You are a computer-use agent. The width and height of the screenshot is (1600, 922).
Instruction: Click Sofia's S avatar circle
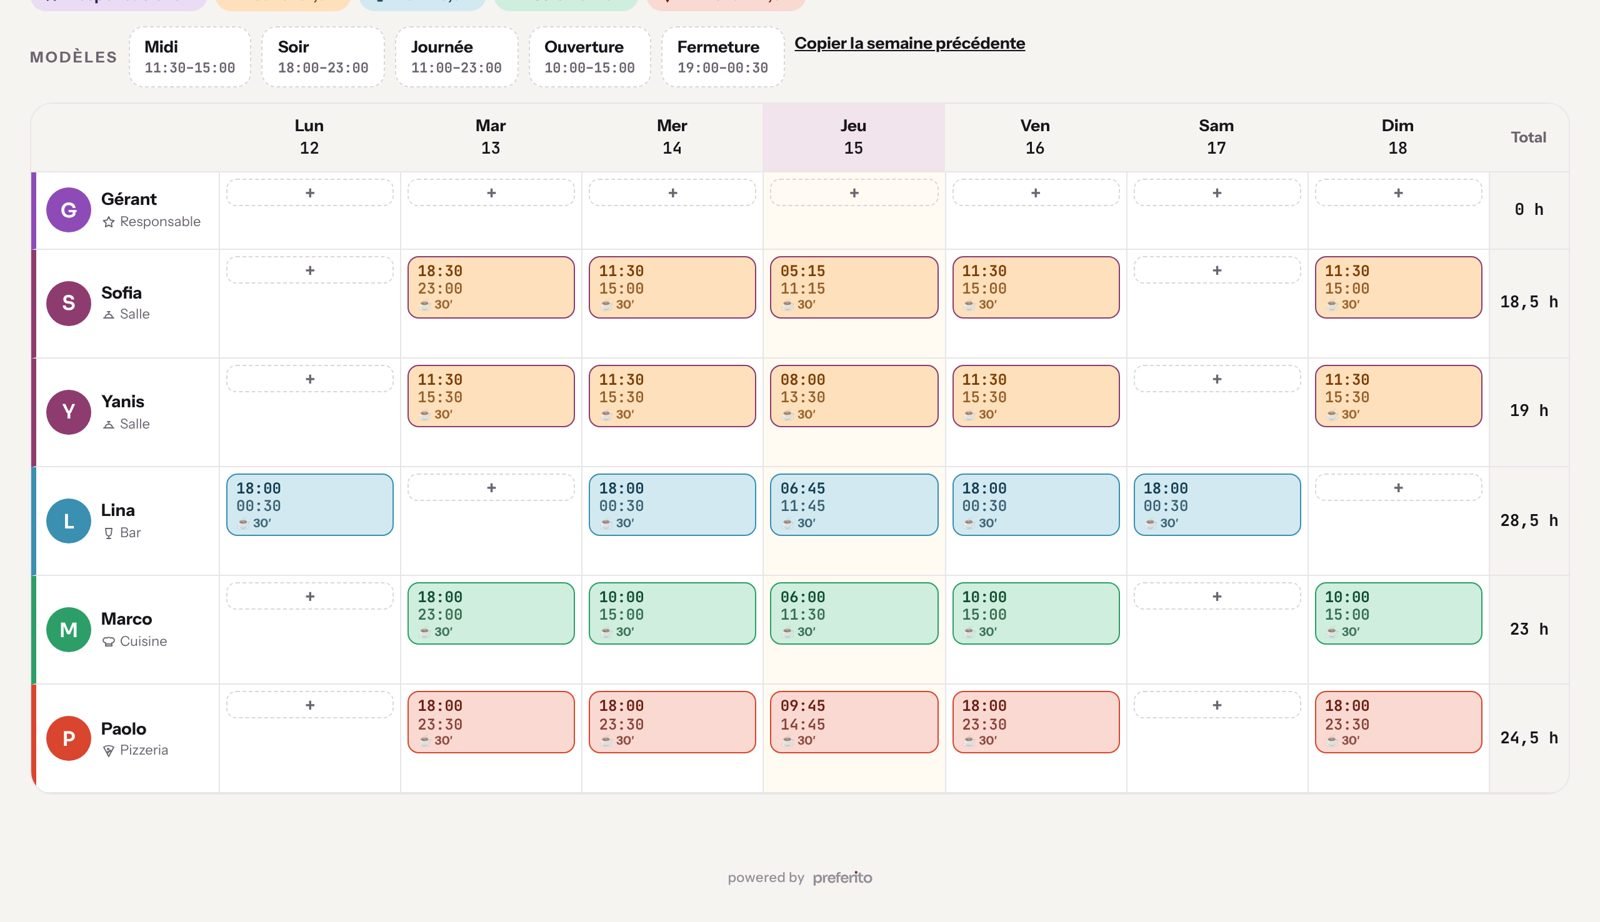pos(69,303)
